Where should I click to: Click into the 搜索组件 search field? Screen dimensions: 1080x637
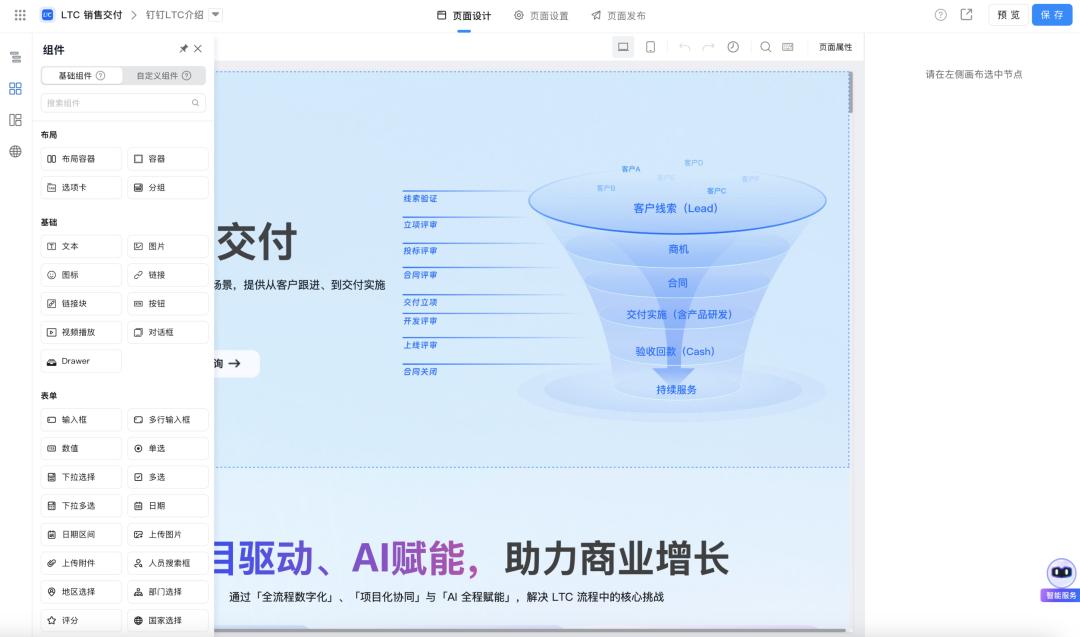(x=115, y=103)
